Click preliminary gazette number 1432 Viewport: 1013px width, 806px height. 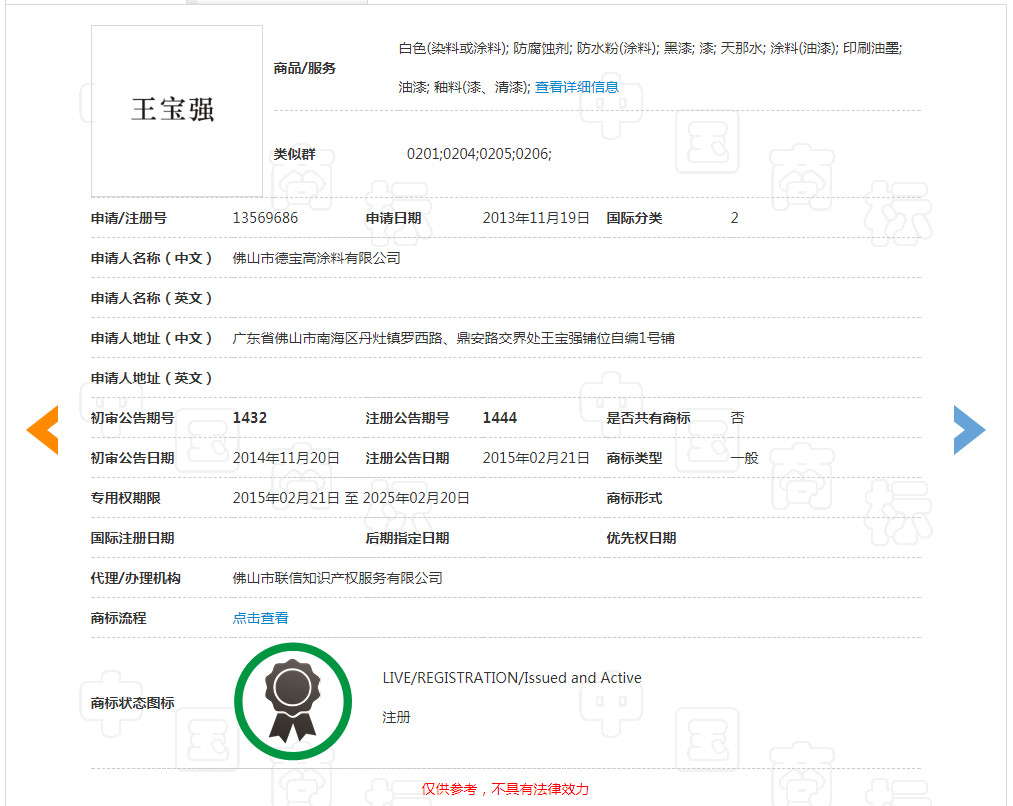pyautogui.click(x=250, y=418)
